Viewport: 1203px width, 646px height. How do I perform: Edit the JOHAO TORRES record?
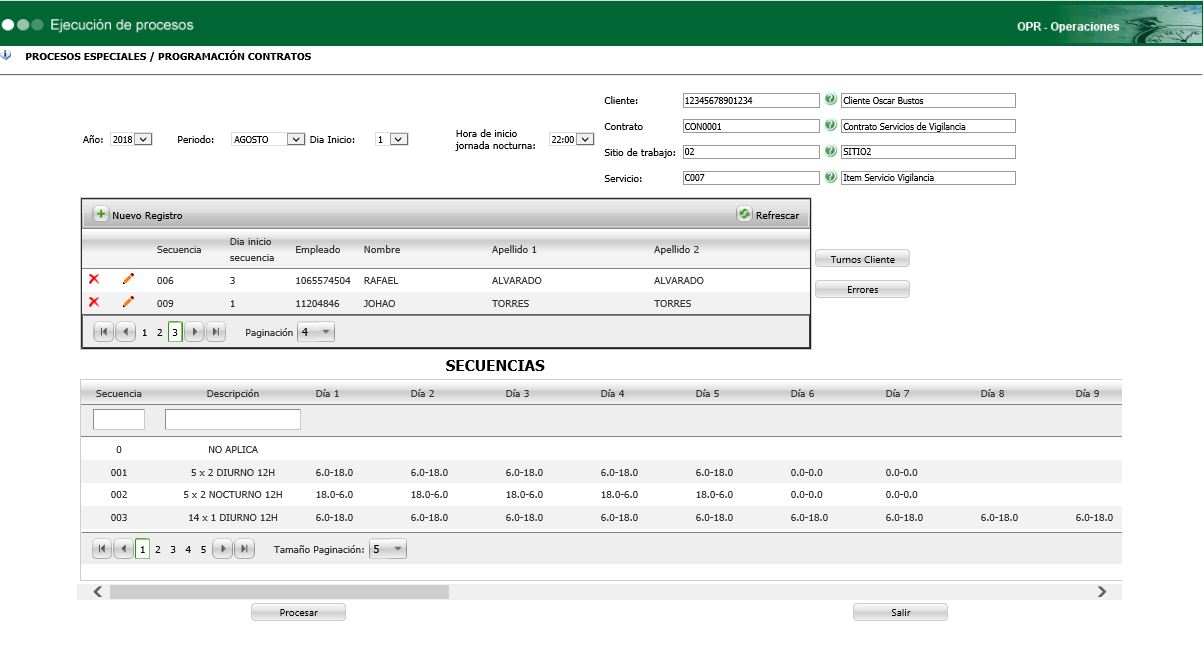coord(128,302)
